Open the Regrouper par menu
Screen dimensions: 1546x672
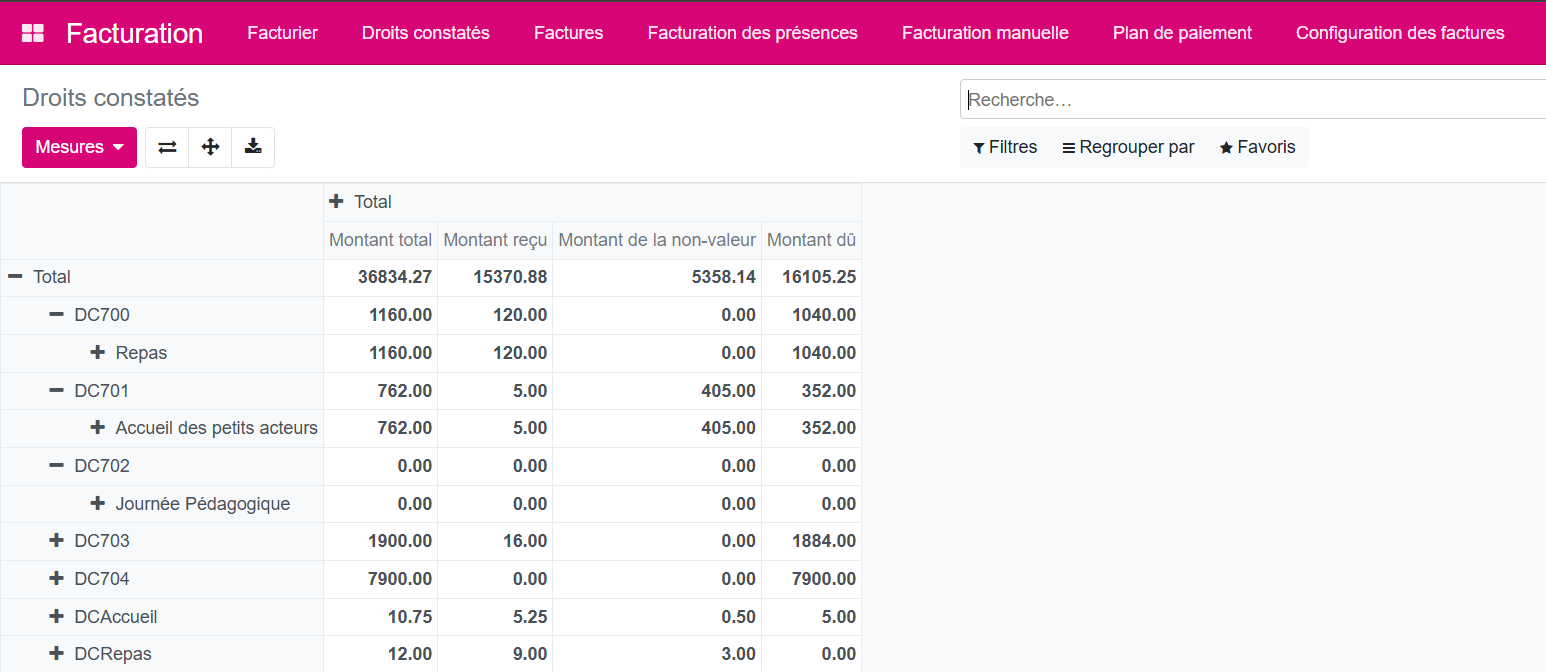pos(1128,147)
